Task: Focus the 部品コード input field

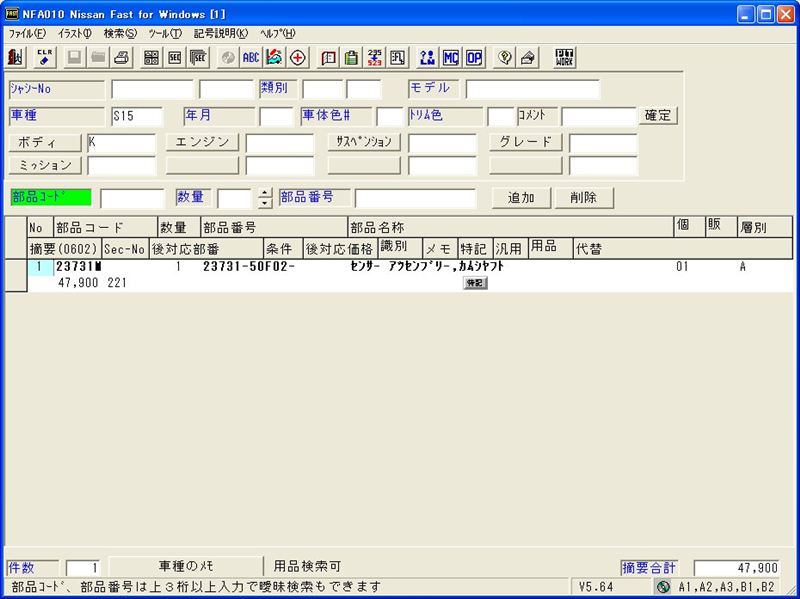Action: click(x=133, y=198)
